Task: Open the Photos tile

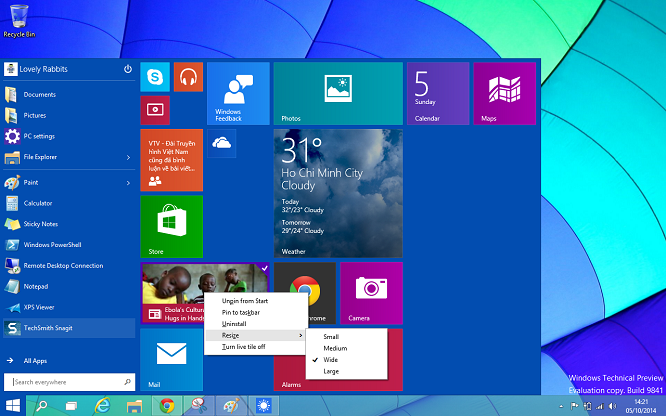Action: pos(338,93)
